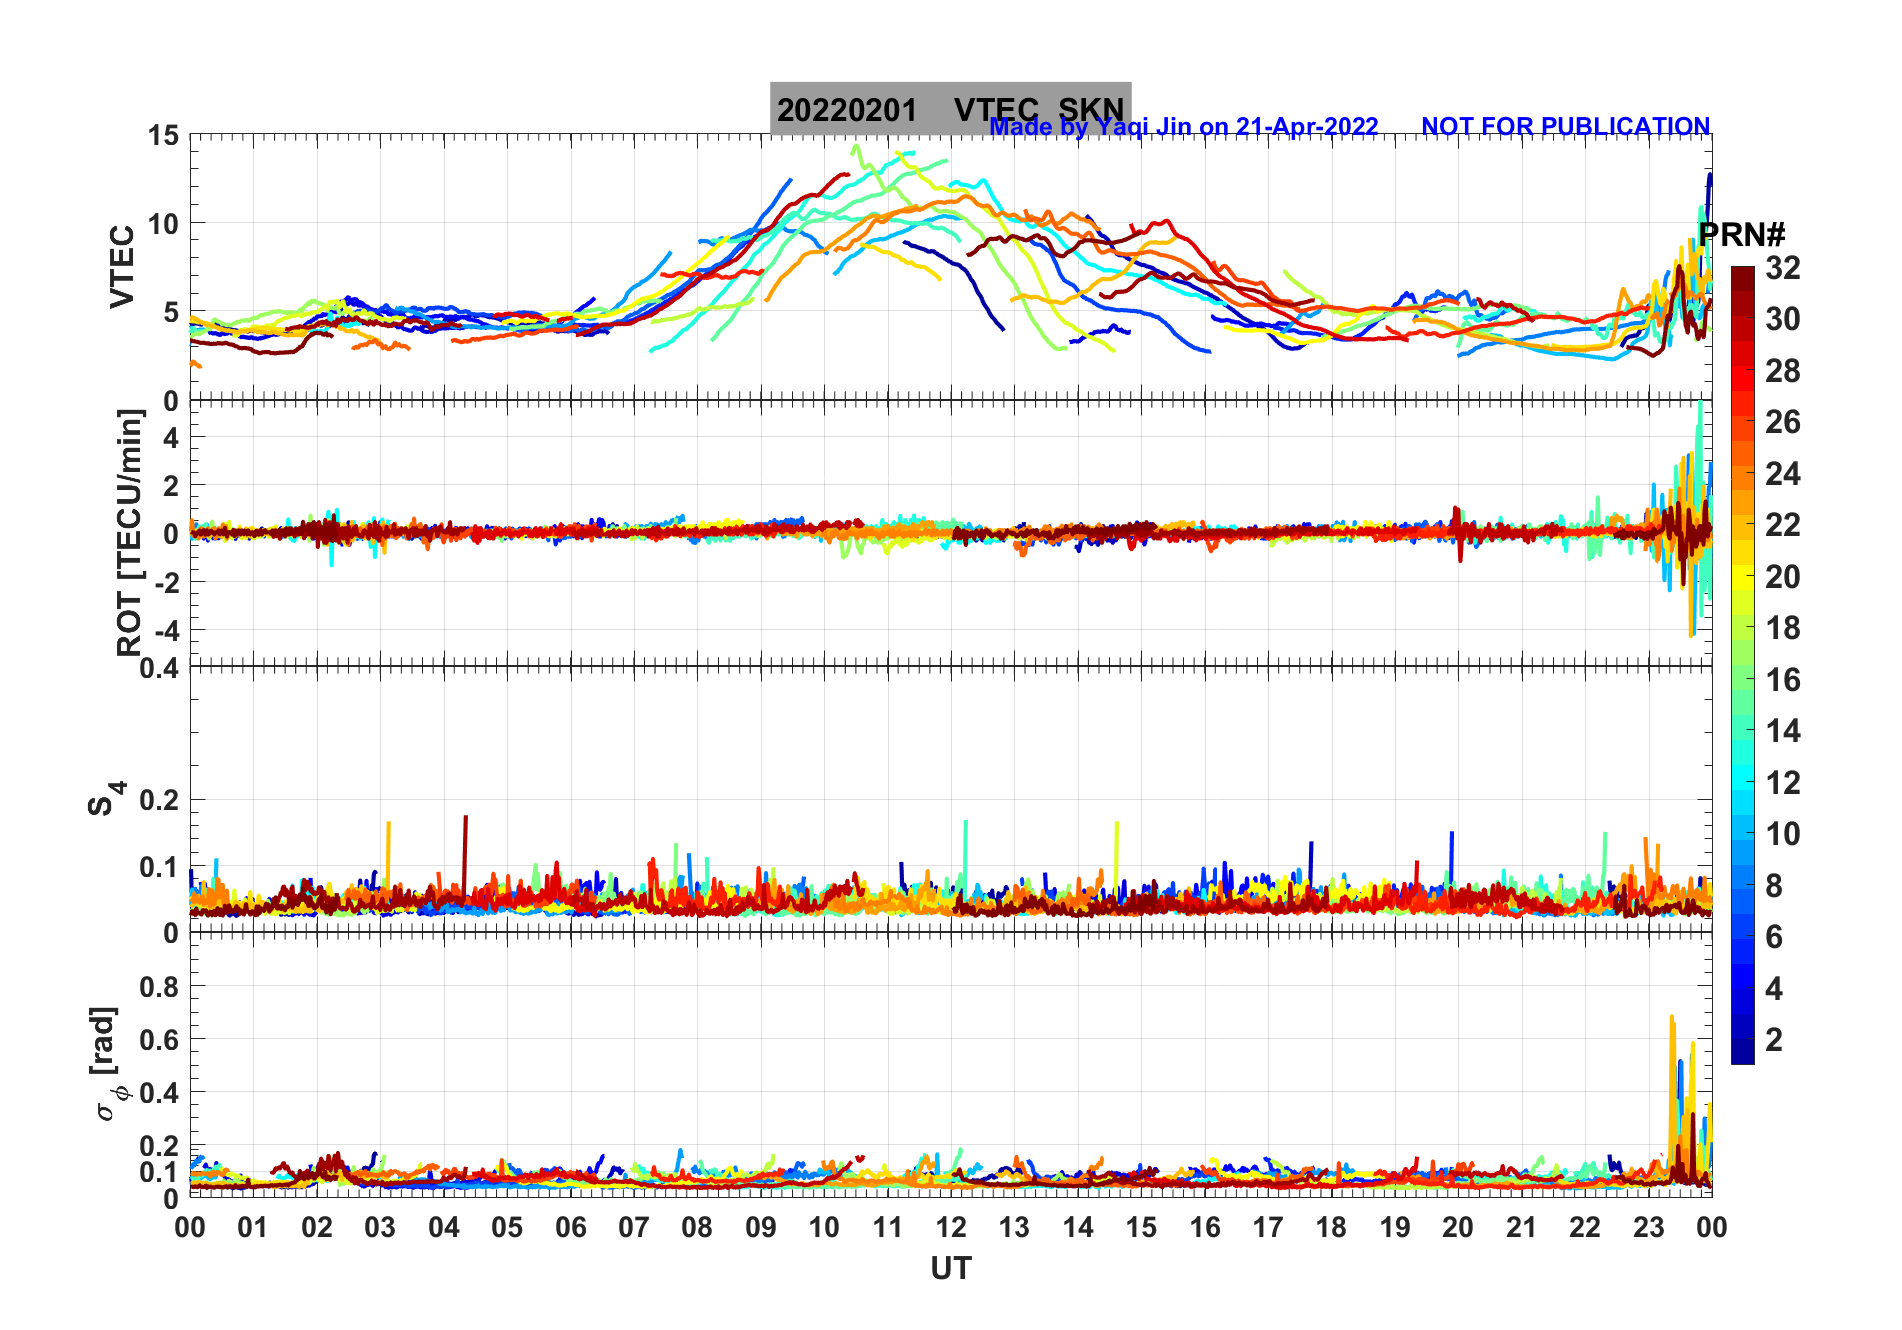Click colorbar tick label 24
This screenshot has width=1902, height=1330.
(1782, 474)
